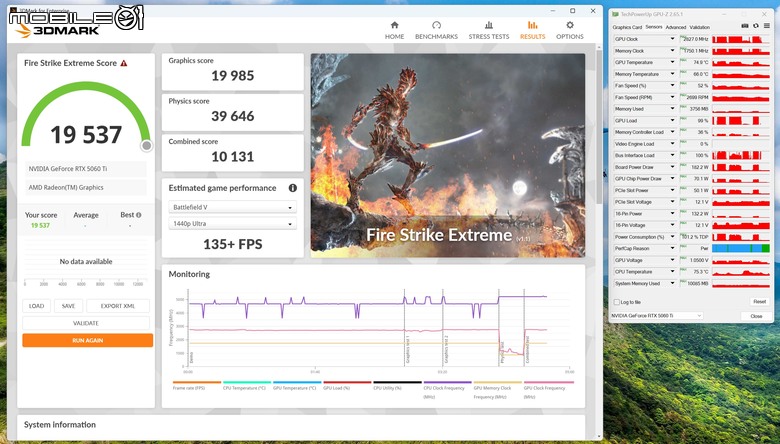Enable the Log to file checkbox in GPU-Z

pyautogui.click(x=617, y=302)
